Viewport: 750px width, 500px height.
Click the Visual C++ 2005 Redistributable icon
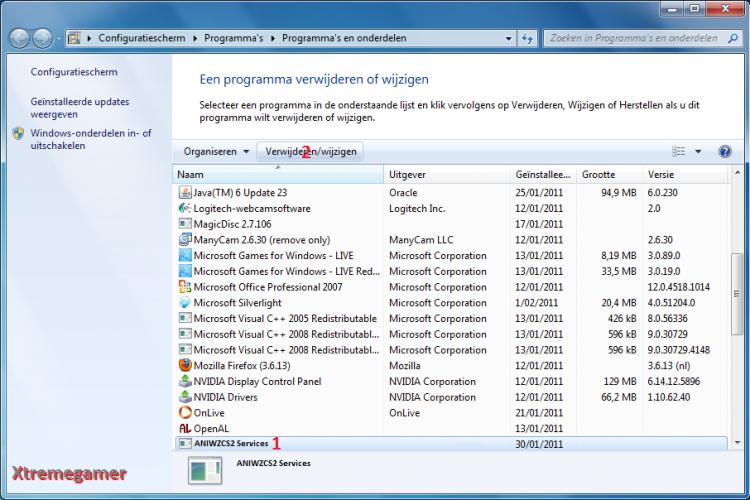(x=185, y=319)
